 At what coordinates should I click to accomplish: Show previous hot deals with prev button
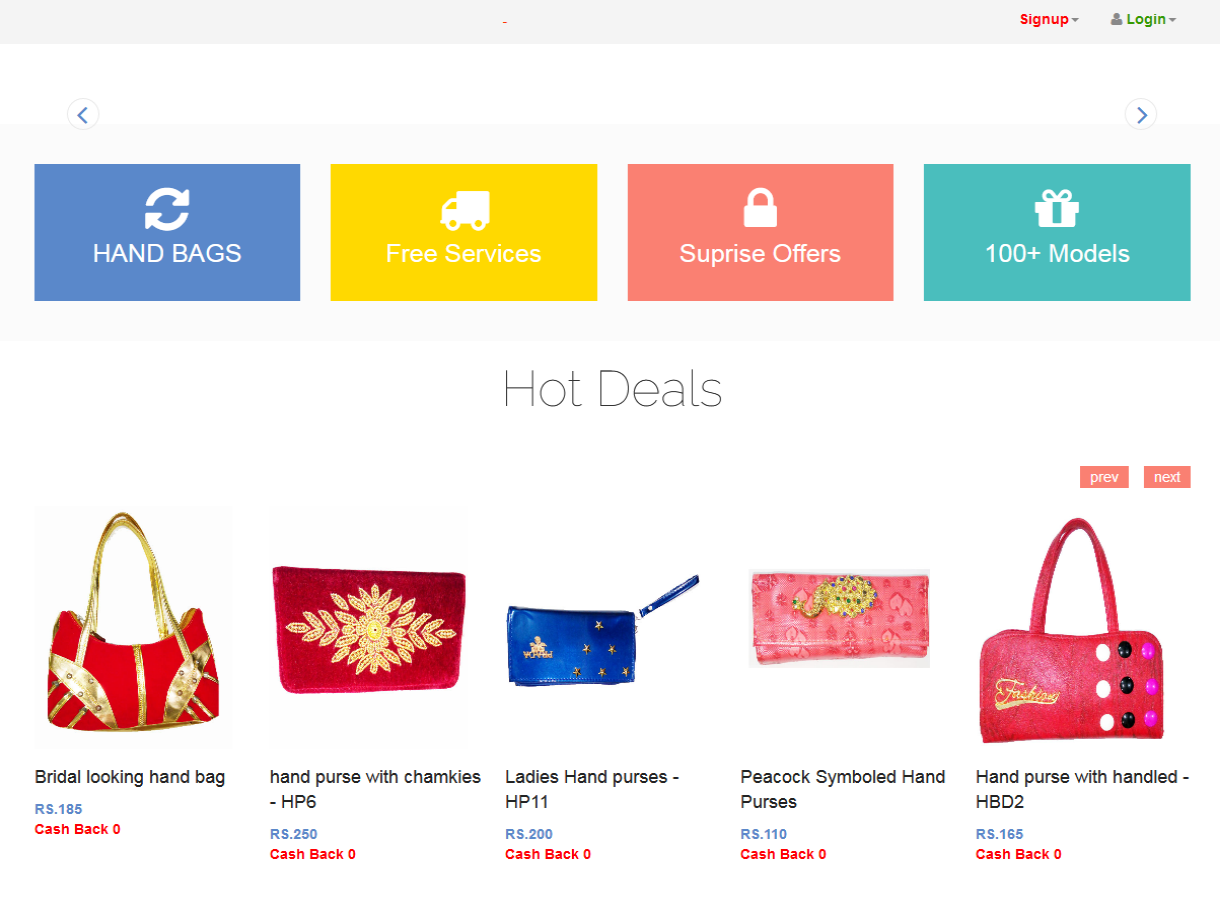(x=1104, y=477)
